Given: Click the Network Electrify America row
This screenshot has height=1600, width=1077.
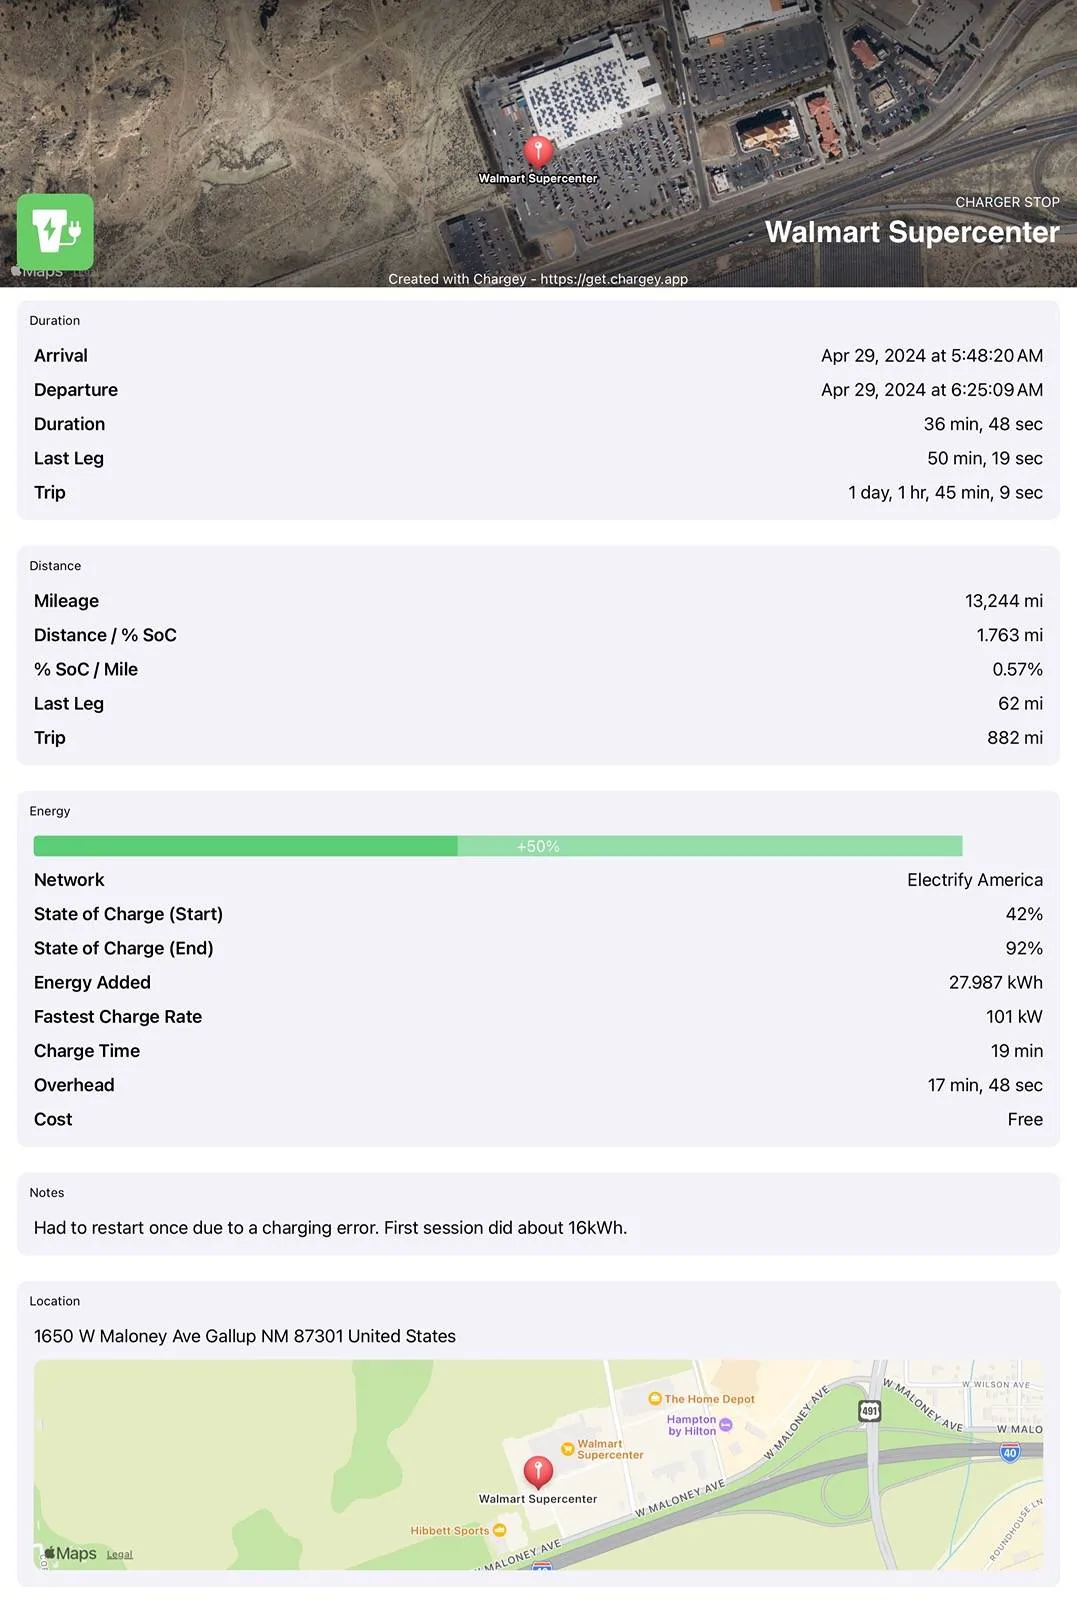Looking at the screenshot, I should (x=538, y=880).
